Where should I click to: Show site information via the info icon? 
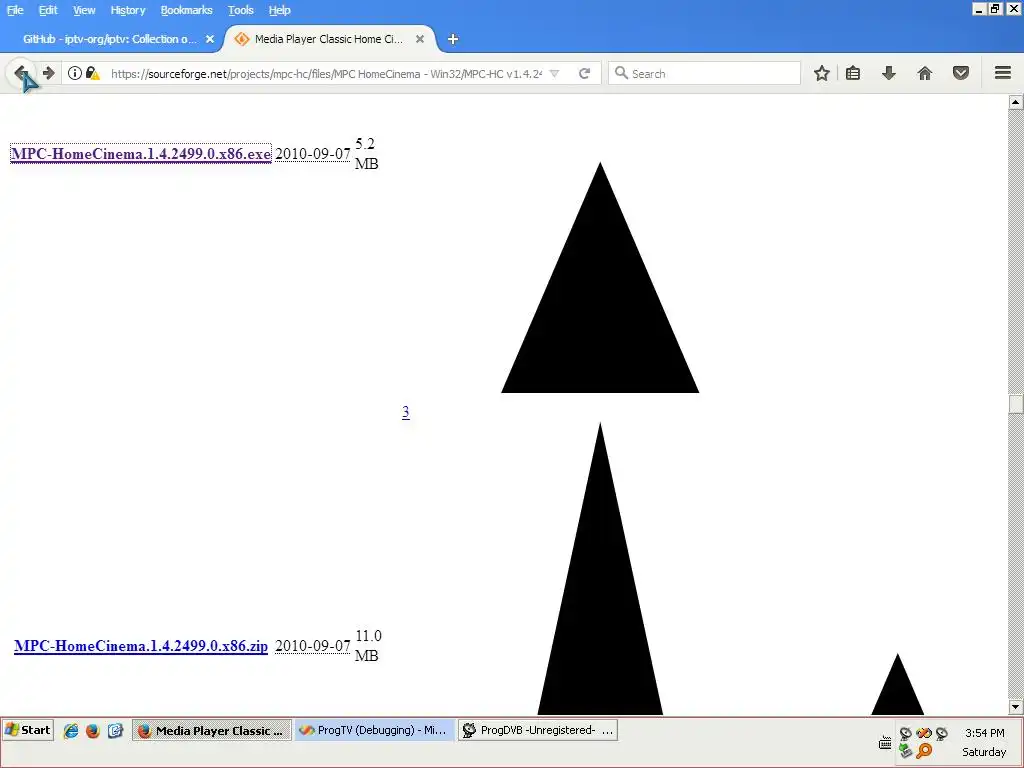click(x=75, y=73)
